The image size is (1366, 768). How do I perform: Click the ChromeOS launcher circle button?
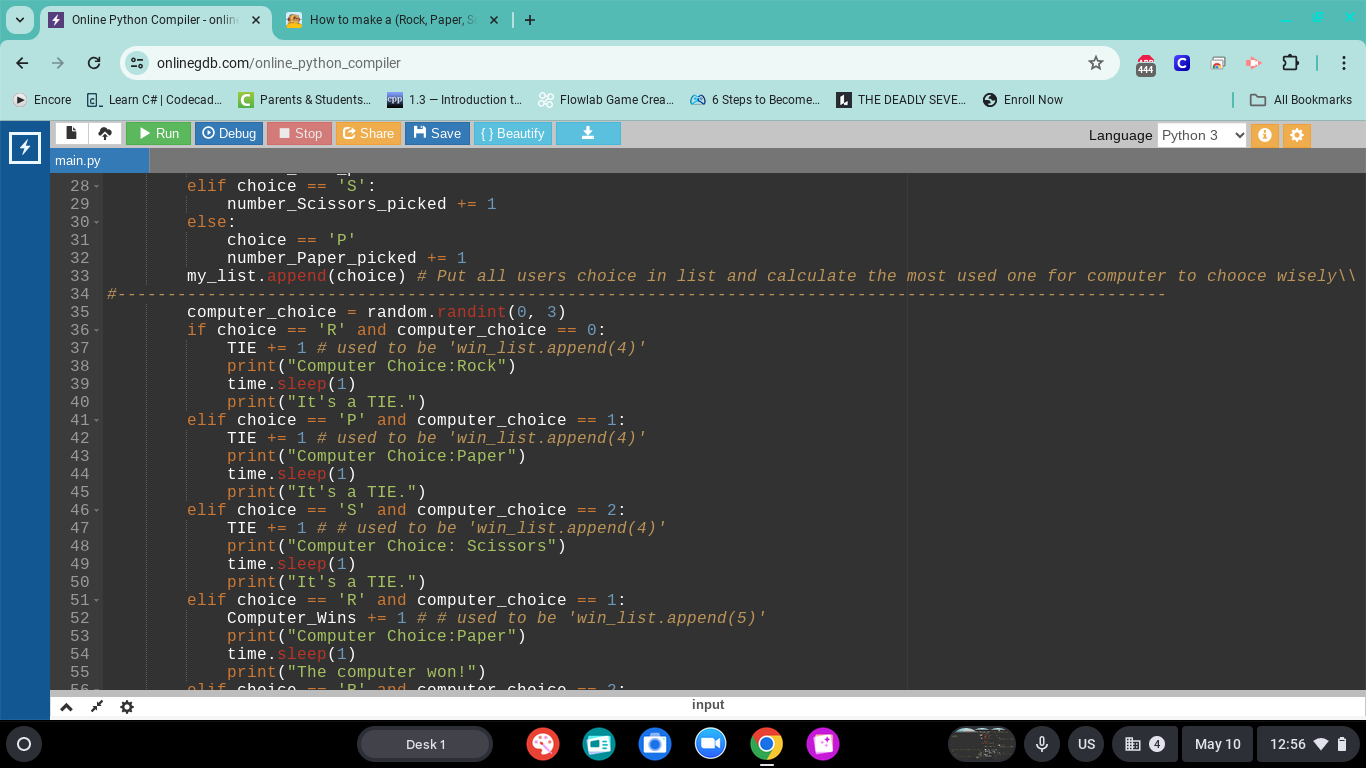[24, 744]
